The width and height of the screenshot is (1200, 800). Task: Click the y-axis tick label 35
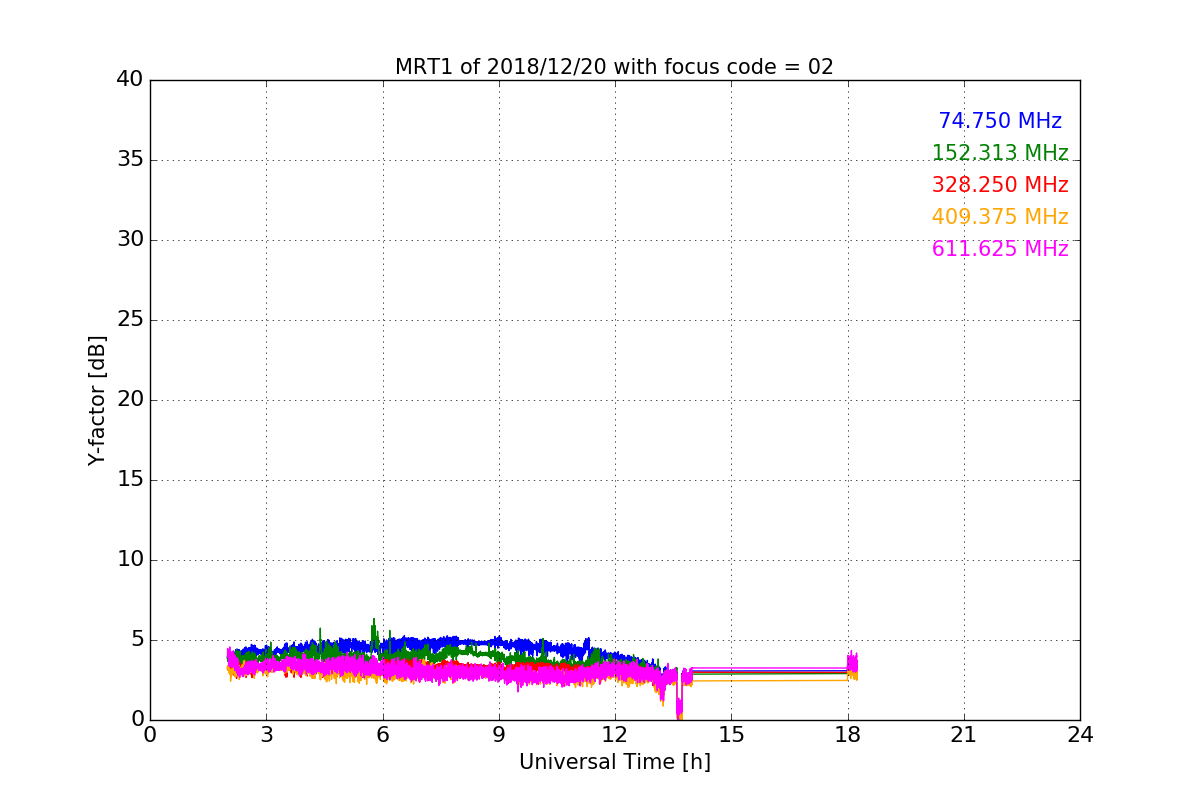[129, 160]
